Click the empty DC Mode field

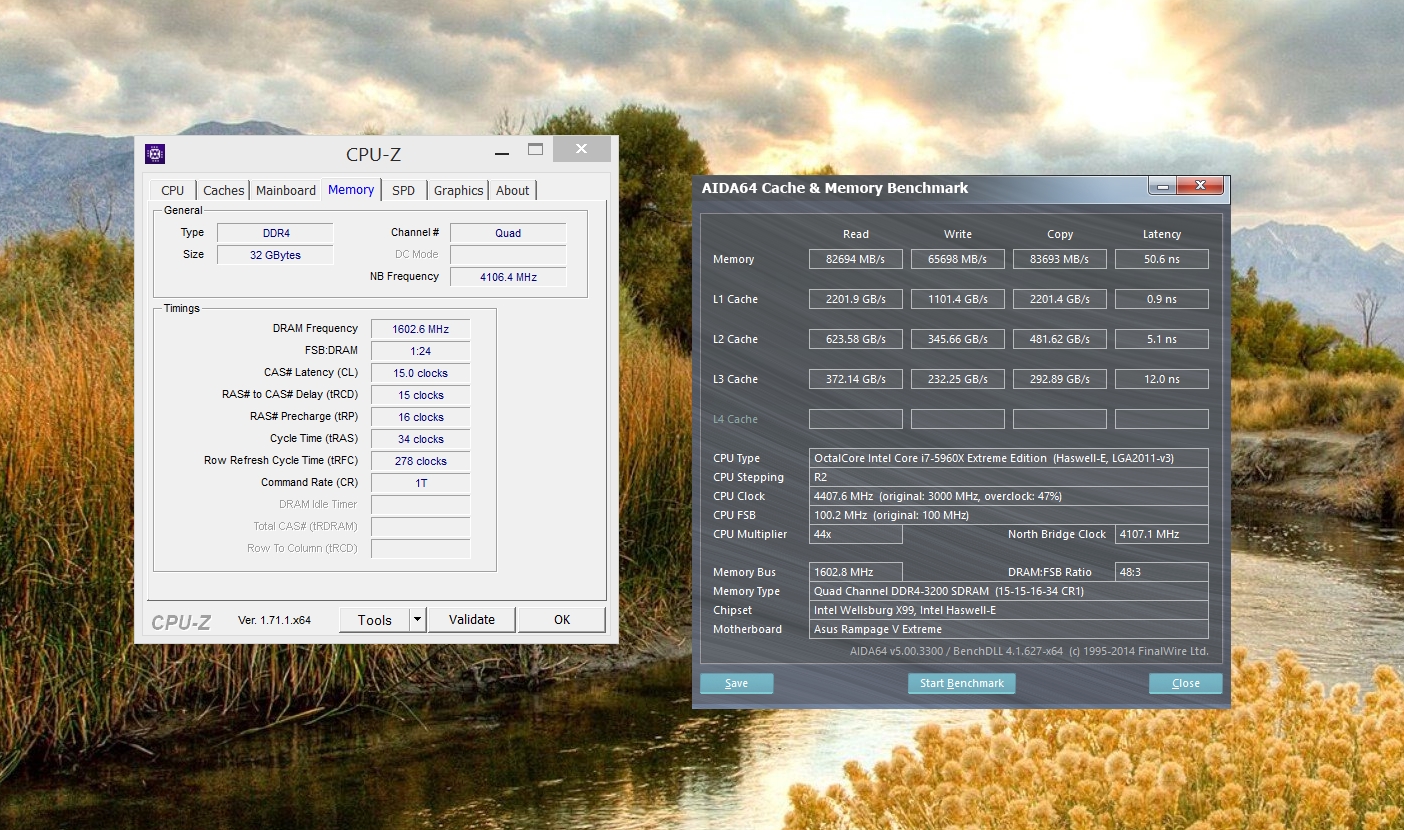point(508,255)
